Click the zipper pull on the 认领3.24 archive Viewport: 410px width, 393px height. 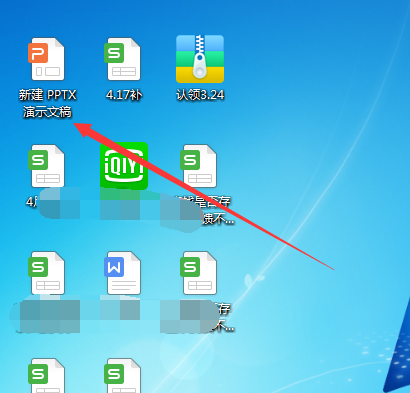click(x=200, y=67)
